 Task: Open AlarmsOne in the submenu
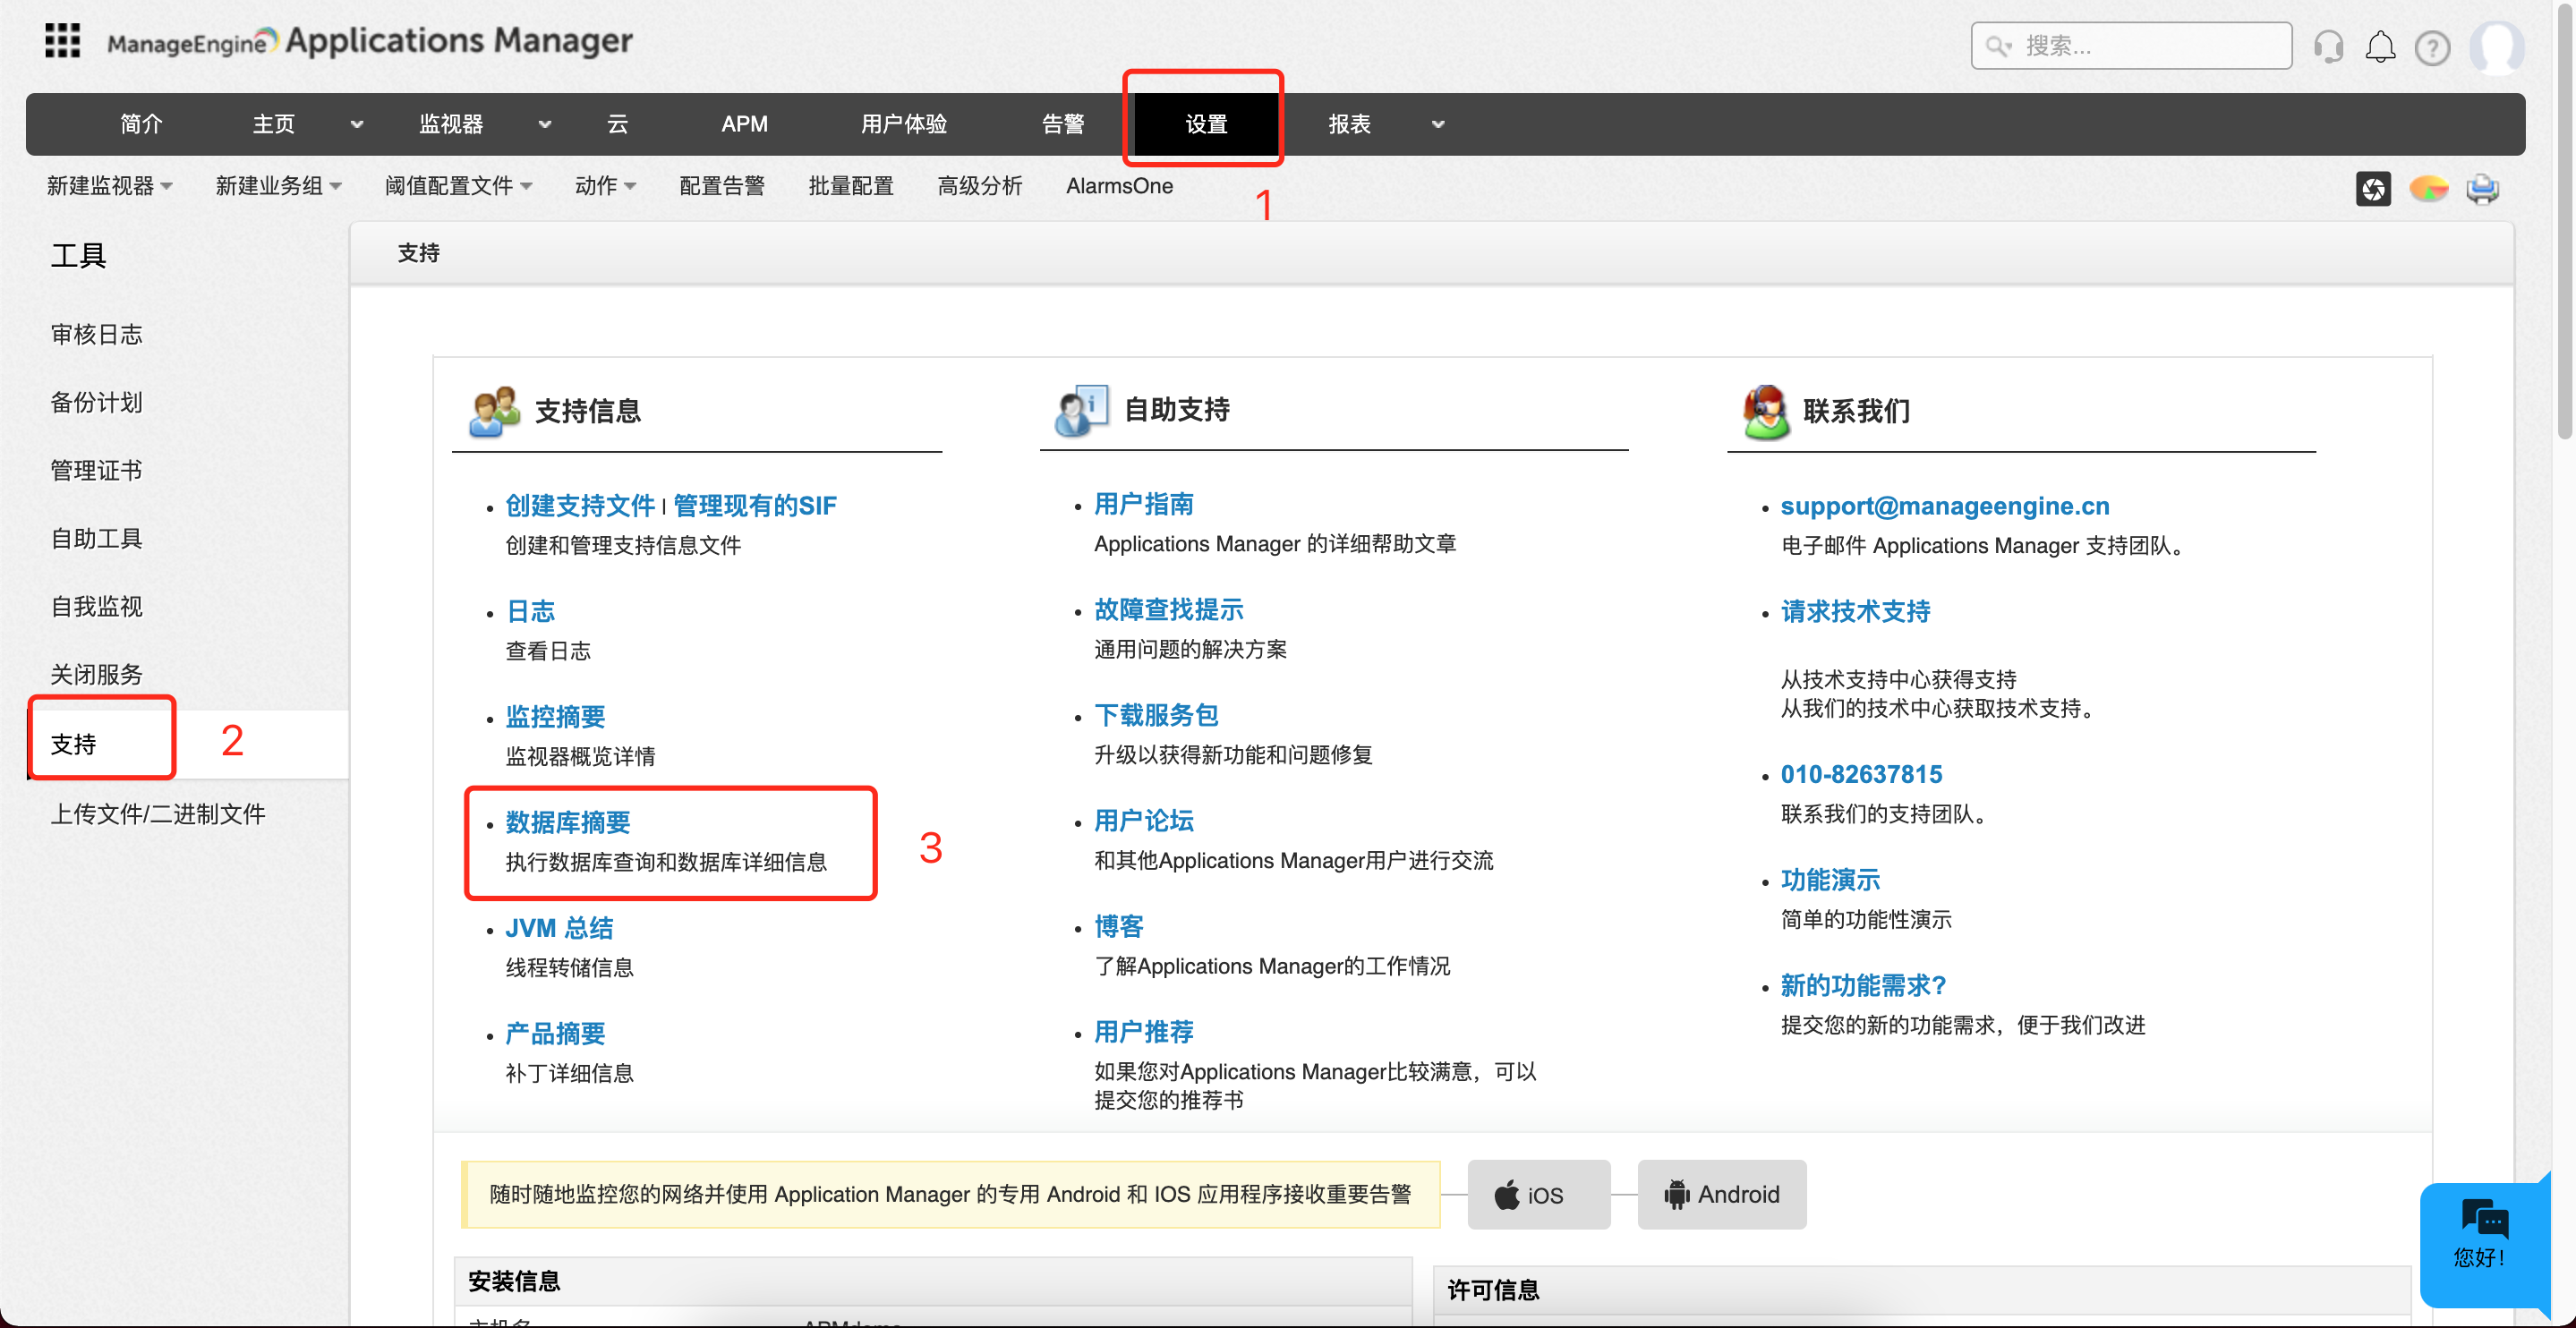click(1119, 186)
